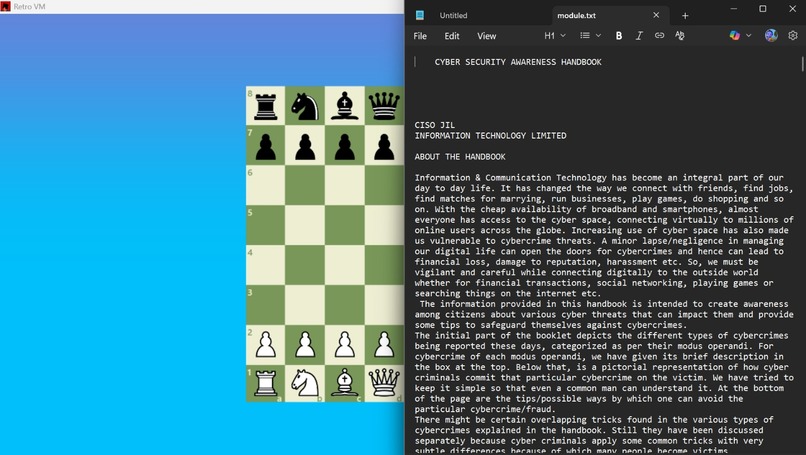
Task: Select the black bishop on c8
Action: [x=345, y=106]
